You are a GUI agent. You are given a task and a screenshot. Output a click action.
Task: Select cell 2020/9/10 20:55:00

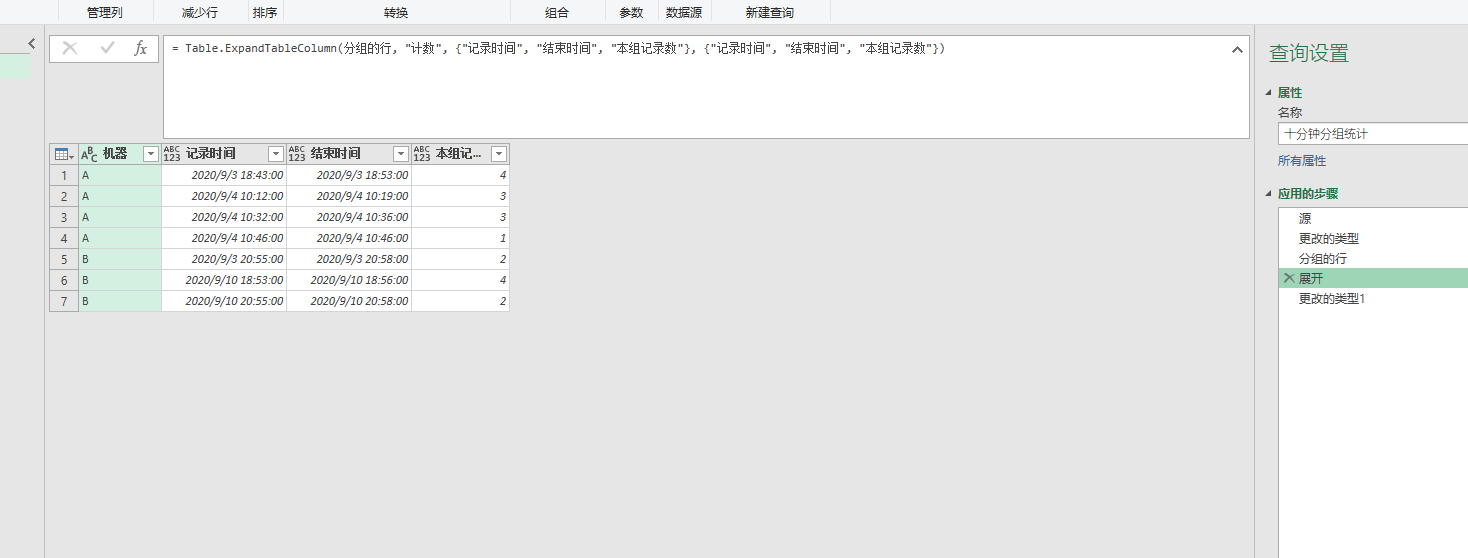click(x=224, y=301)
